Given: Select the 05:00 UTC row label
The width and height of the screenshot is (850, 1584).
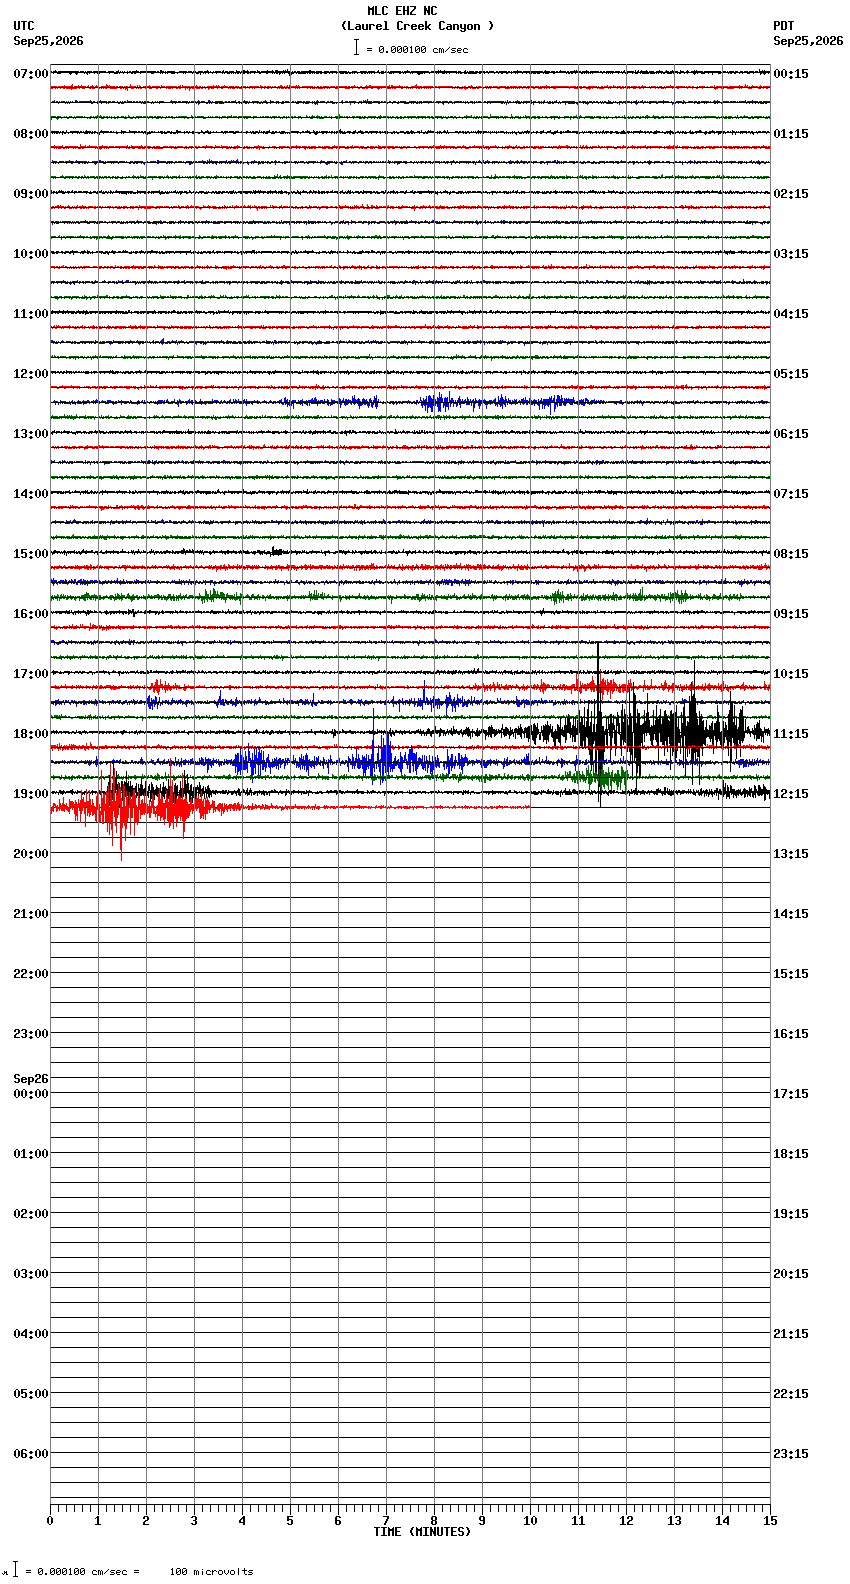Looking at the screenshot, I should (x=31, y=1394).
